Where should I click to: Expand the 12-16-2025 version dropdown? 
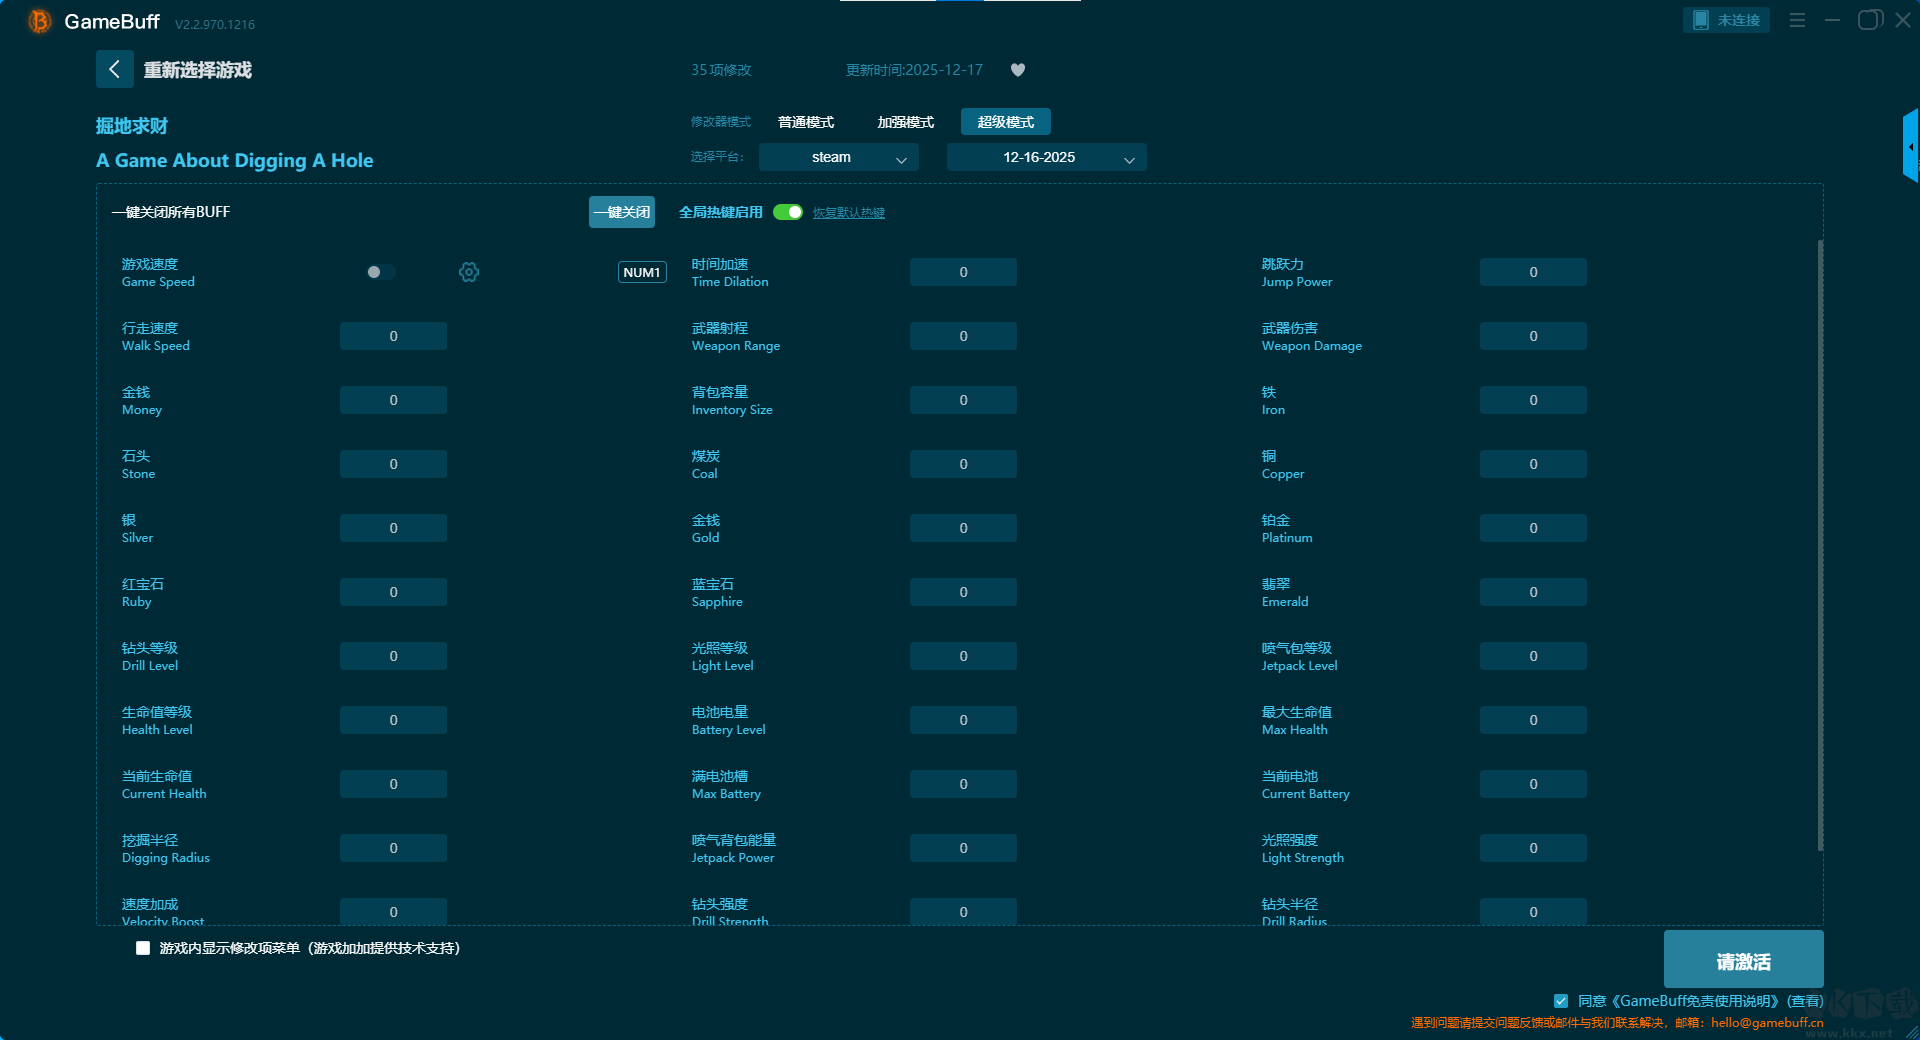[x=1046, y=157]
